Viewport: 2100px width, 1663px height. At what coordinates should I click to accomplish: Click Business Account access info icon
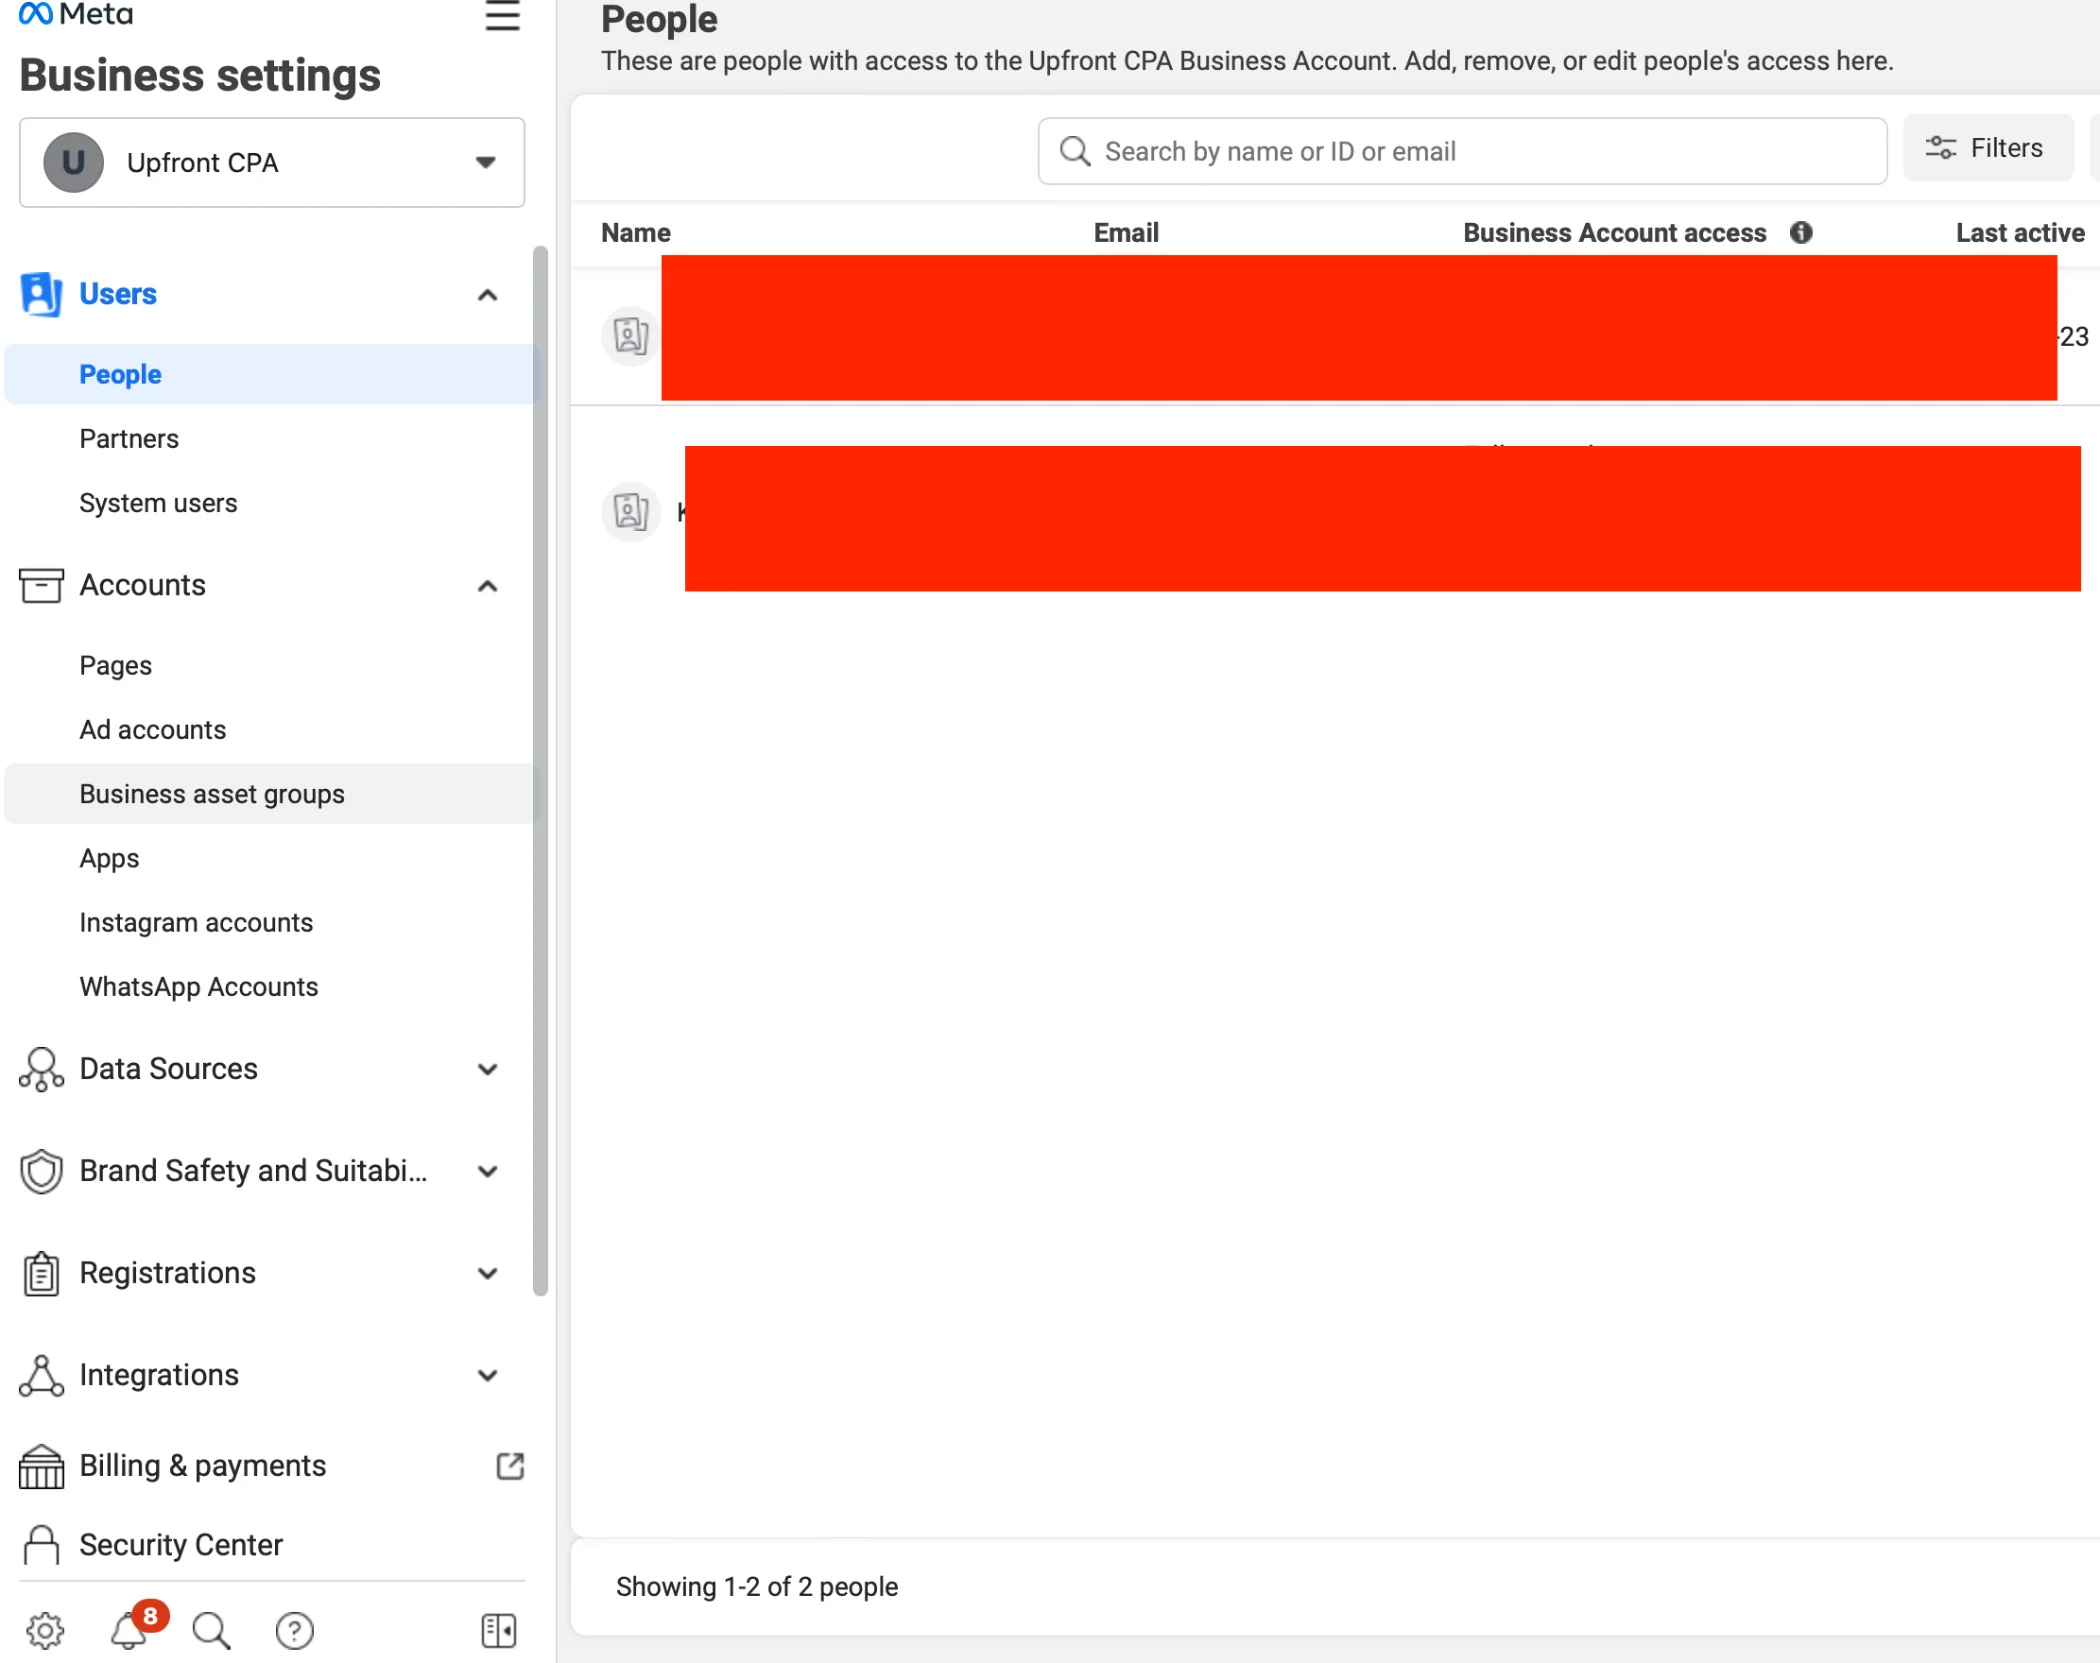coord(1801,232)
